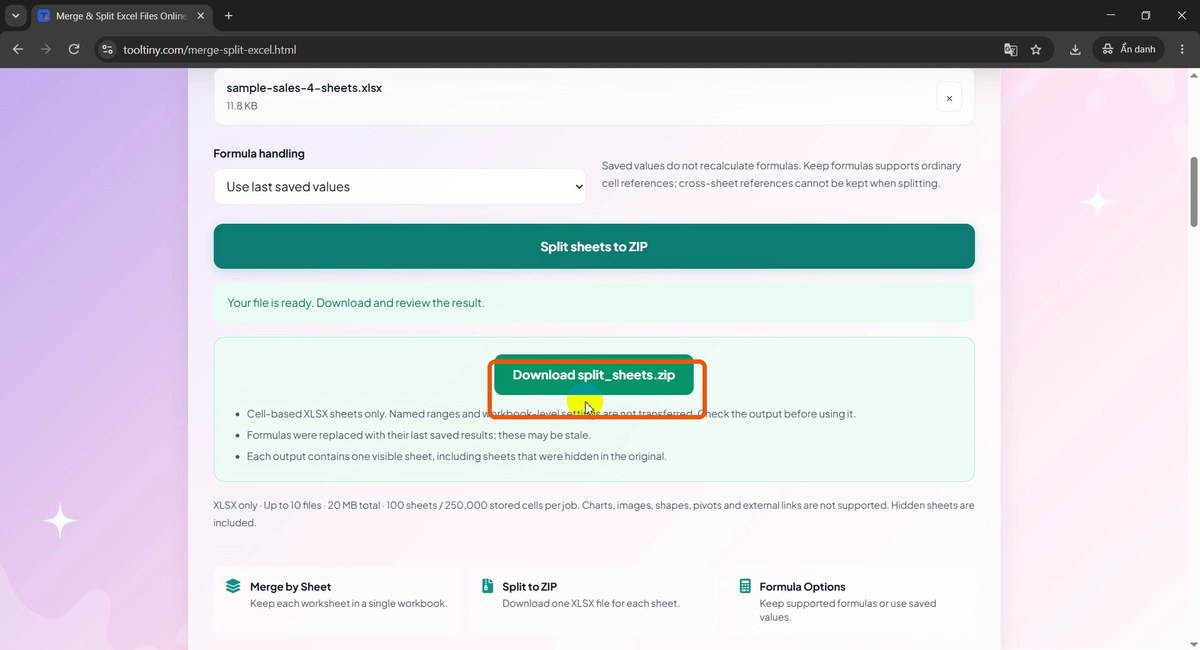Image resolution: width=1200 pixels, height=650 pixels.
Task: Open the site information icon in address bar
Action: tap(108, 49)
